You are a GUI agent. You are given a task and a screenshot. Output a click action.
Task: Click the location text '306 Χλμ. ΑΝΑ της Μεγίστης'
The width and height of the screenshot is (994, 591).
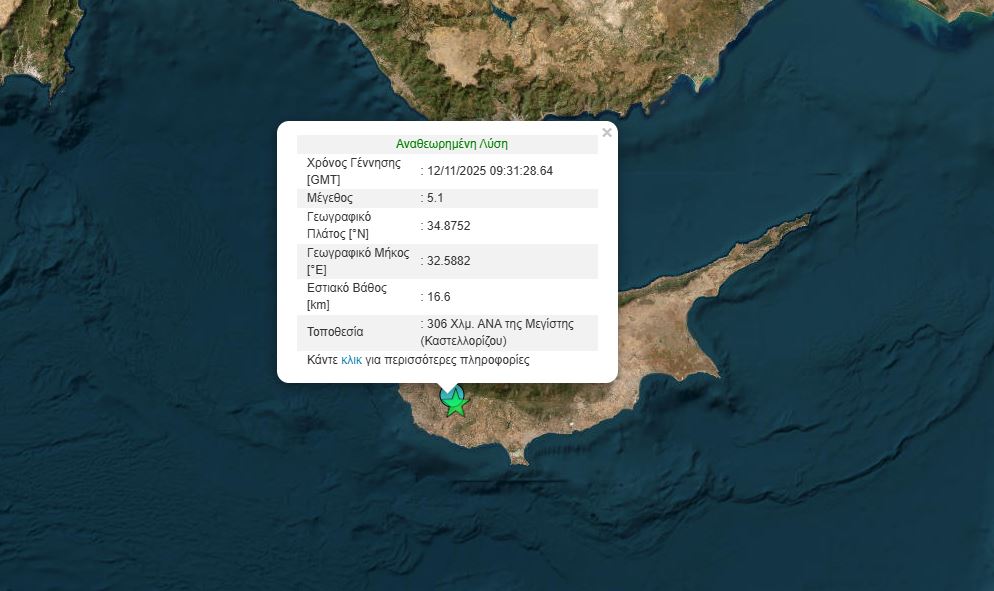[x=500, y=325]
